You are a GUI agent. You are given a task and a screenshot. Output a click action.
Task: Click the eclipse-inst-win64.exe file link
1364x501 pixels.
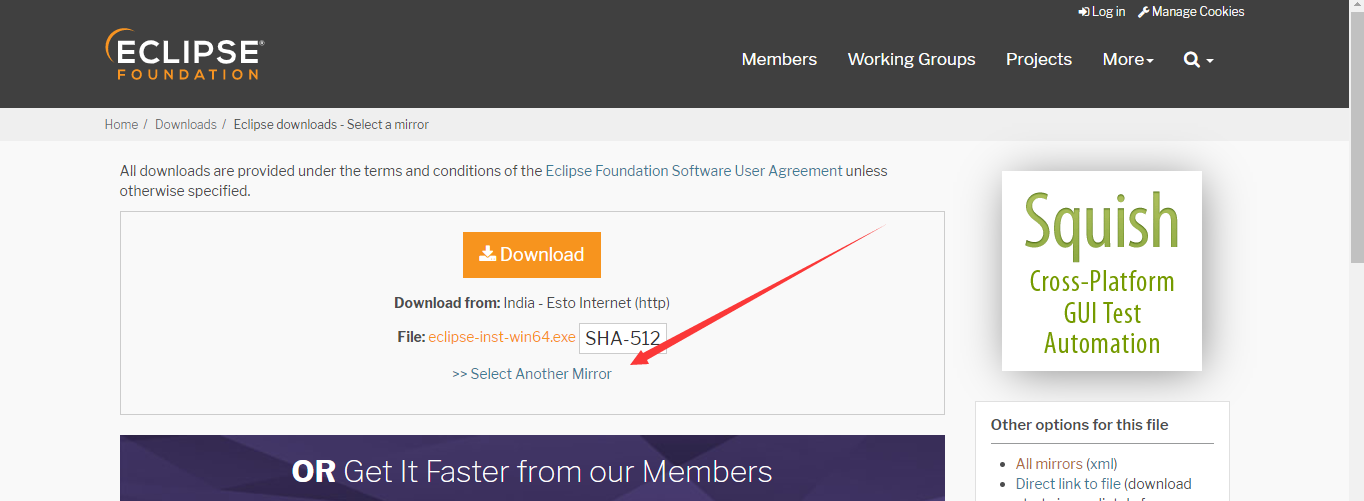(x=501, y=337)
